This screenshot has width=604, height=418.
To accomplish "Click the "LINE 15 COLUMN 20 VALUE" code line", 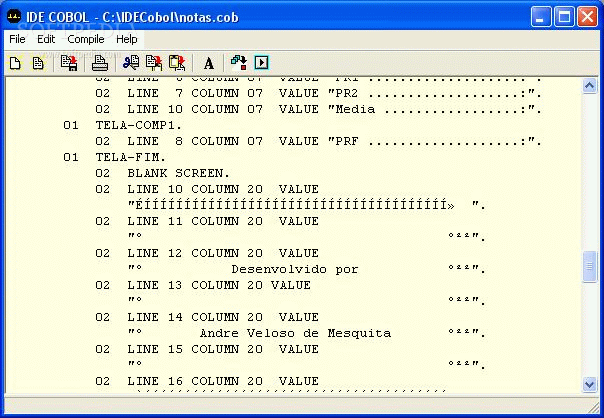I will pyautogui.click(x=207, y=349).
